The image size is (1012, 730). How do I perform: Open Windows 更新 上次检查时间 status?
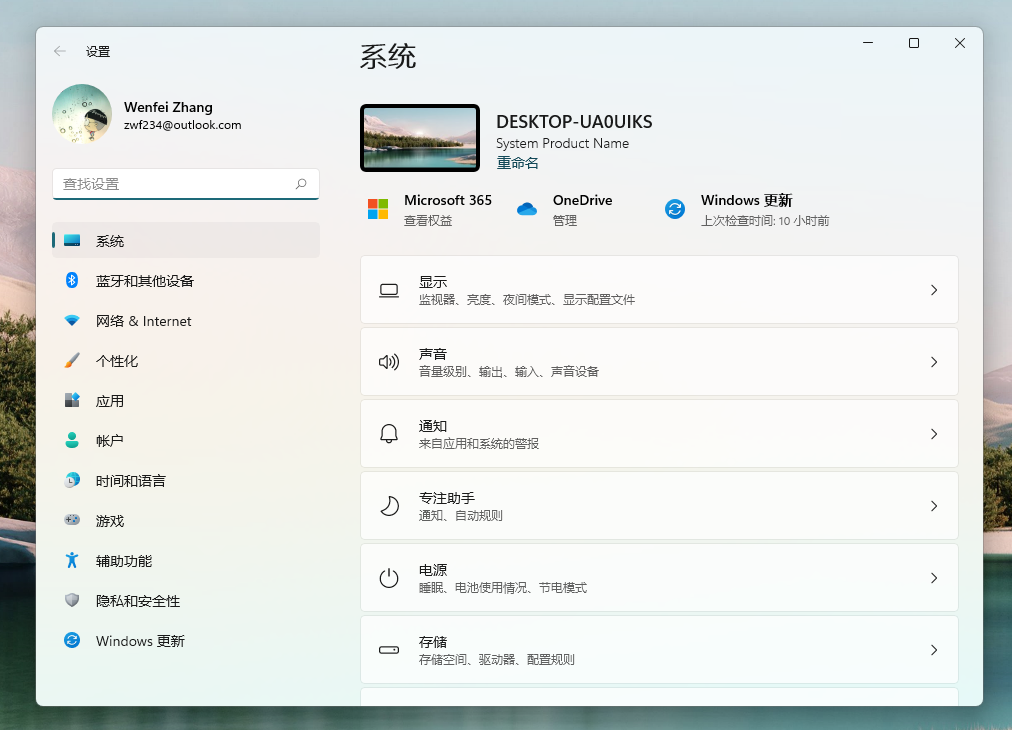(x=765, y=221)
